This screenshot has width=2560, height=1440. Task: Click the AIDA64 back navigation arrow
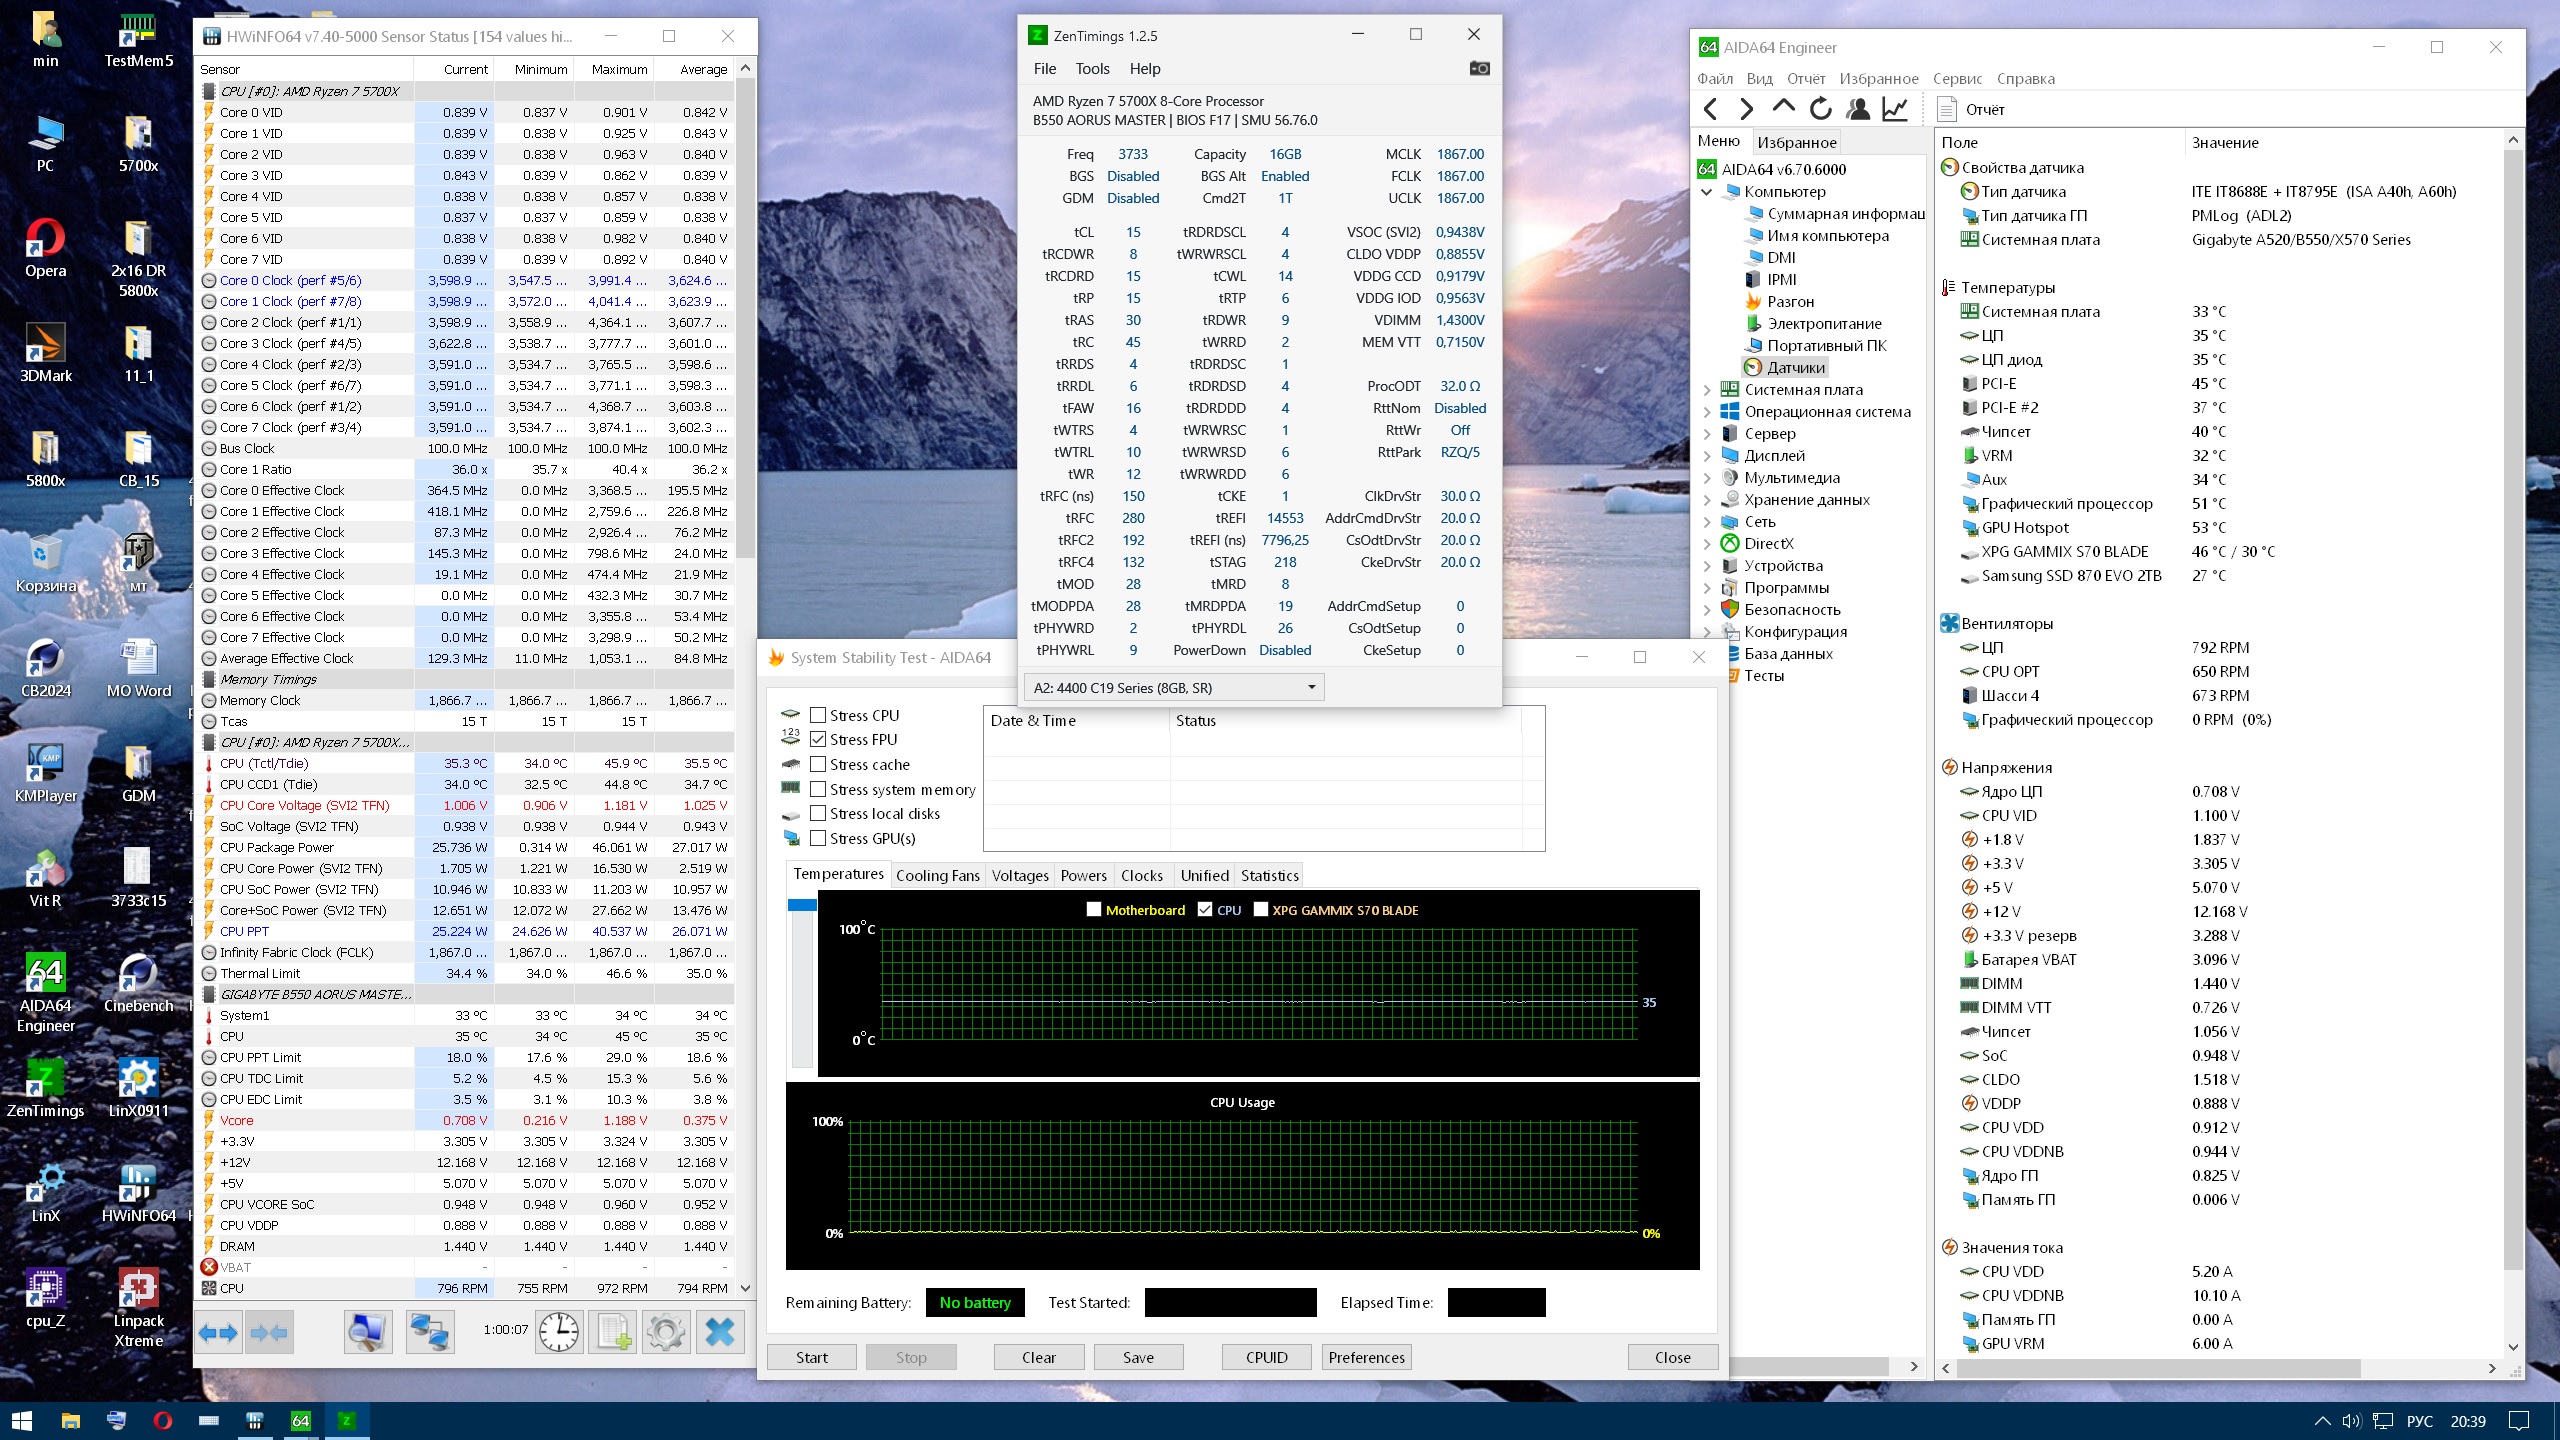coord(1711,109)
